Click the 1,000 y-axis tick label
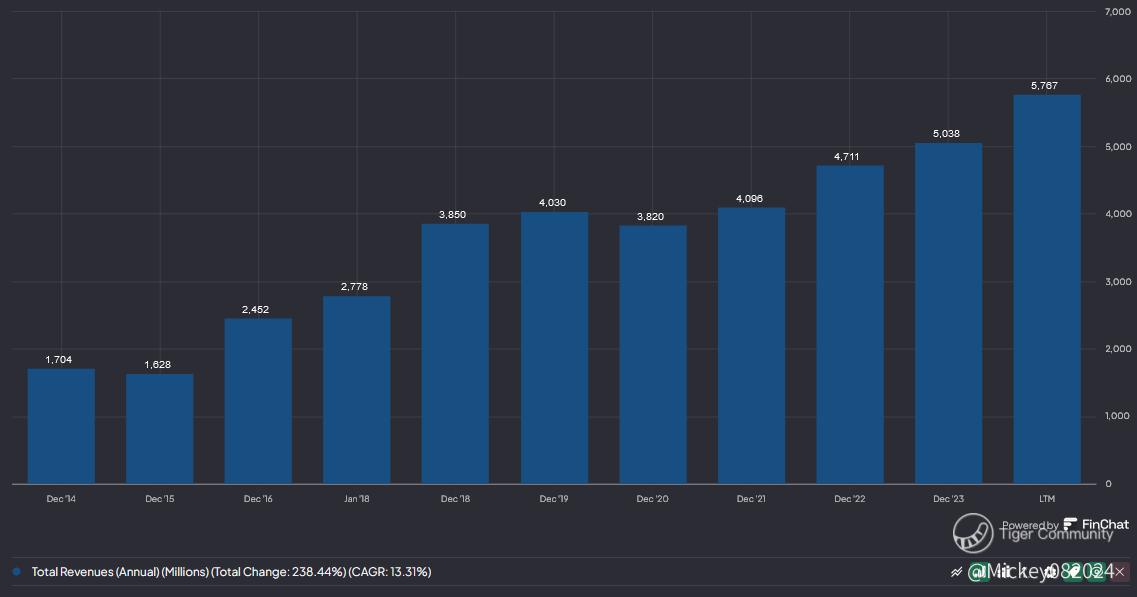 [1118, 416]
